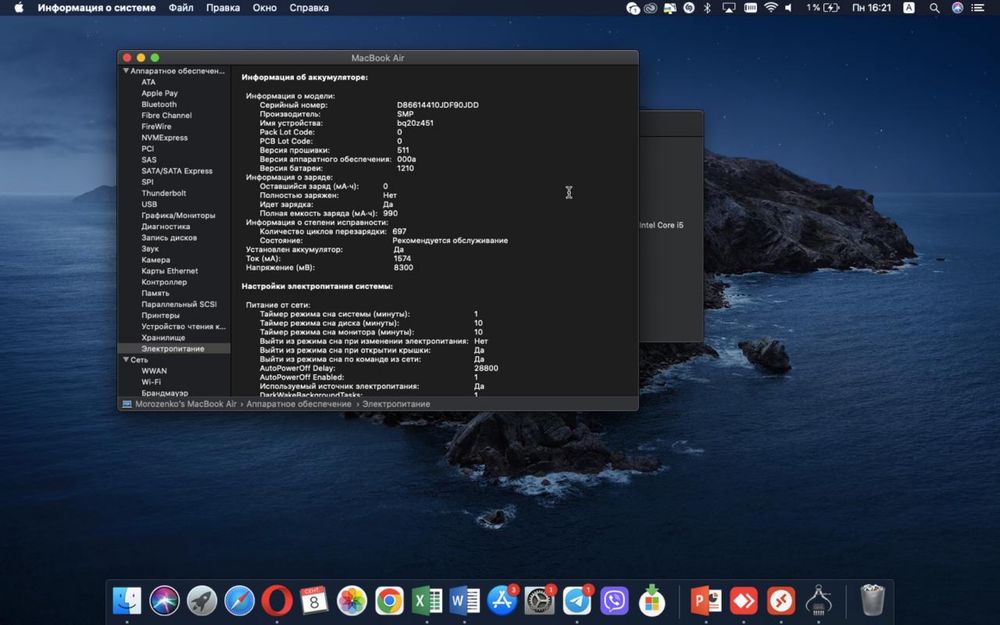Open System Preferences gear in dock
Screen dimensions: 1000x625
[540, 601]
